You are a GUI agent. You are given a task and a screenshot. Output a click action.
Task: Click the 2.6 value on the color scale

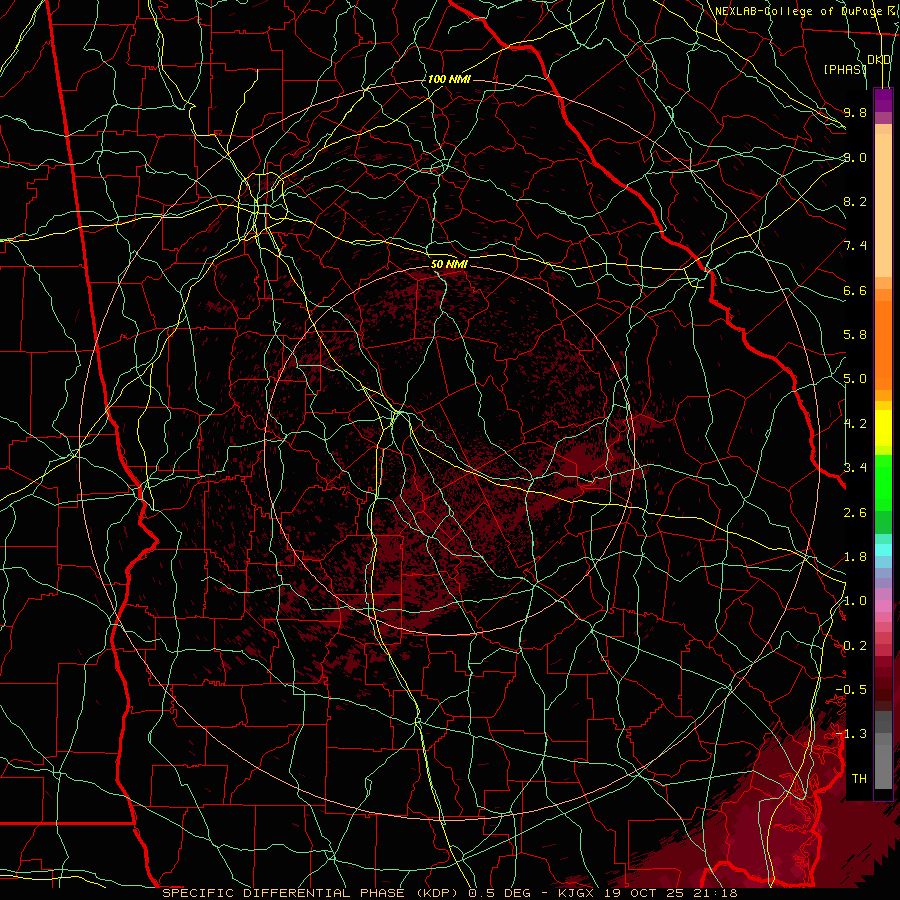pyautogui.click(x=855, y=512)
